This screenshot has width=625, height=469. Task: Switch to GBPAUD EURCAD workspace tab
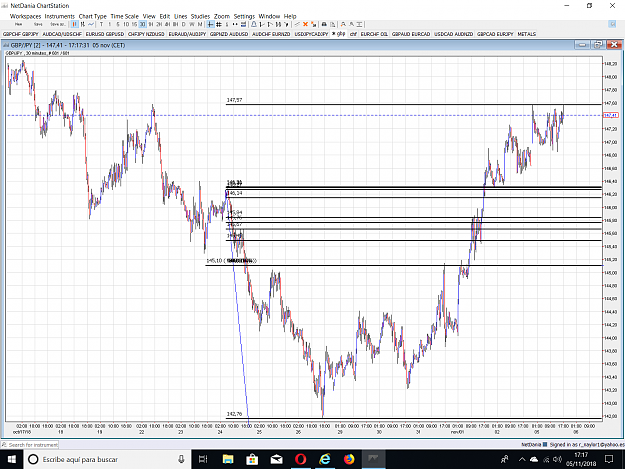click(411, 34)
